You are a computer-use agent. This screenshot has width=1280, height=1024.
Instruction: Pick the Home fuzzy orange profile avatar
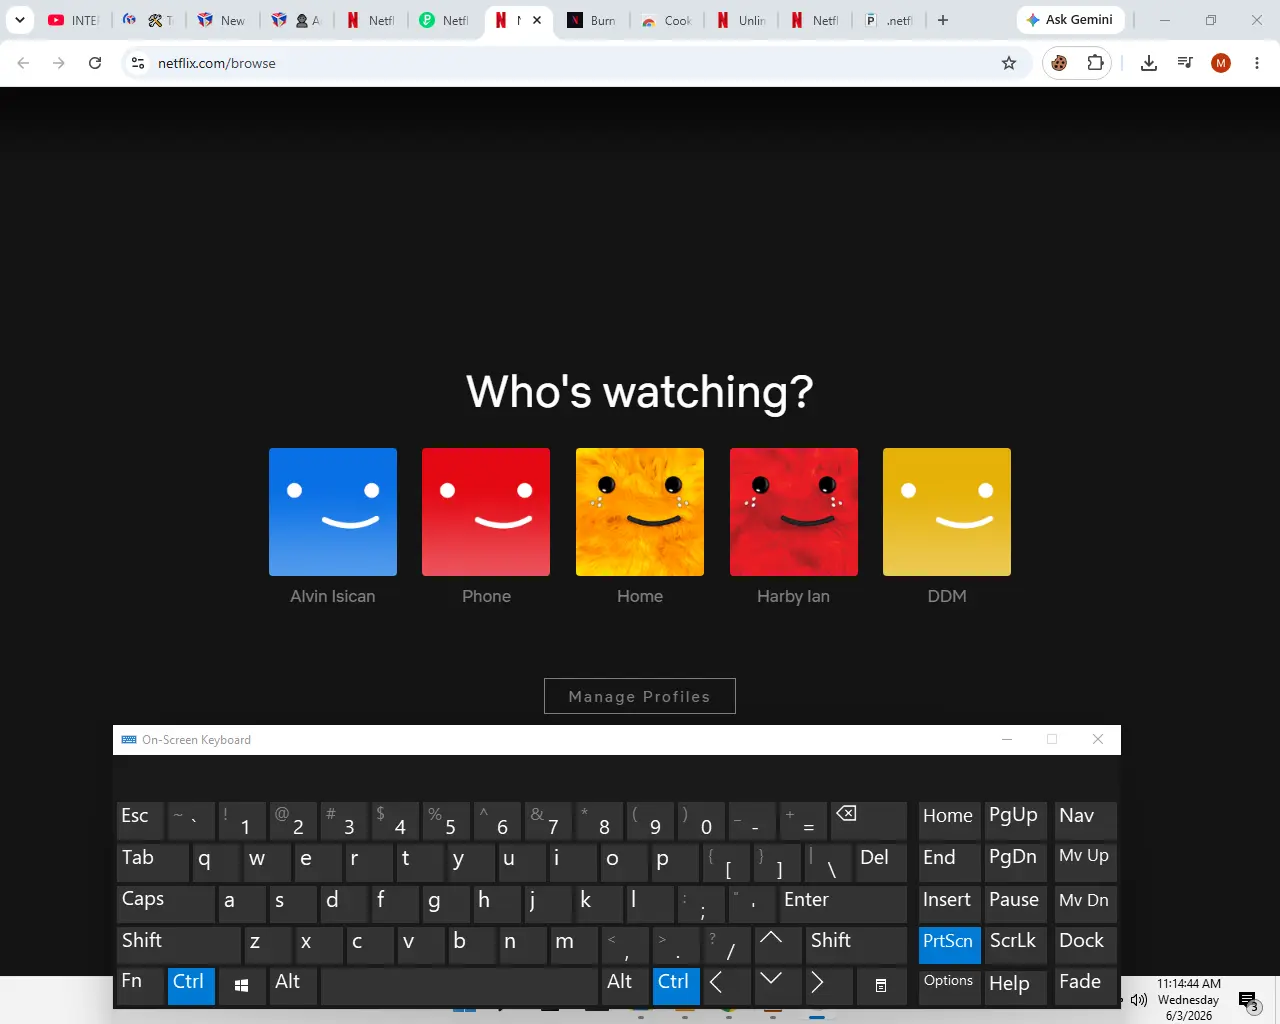(640, 512)
